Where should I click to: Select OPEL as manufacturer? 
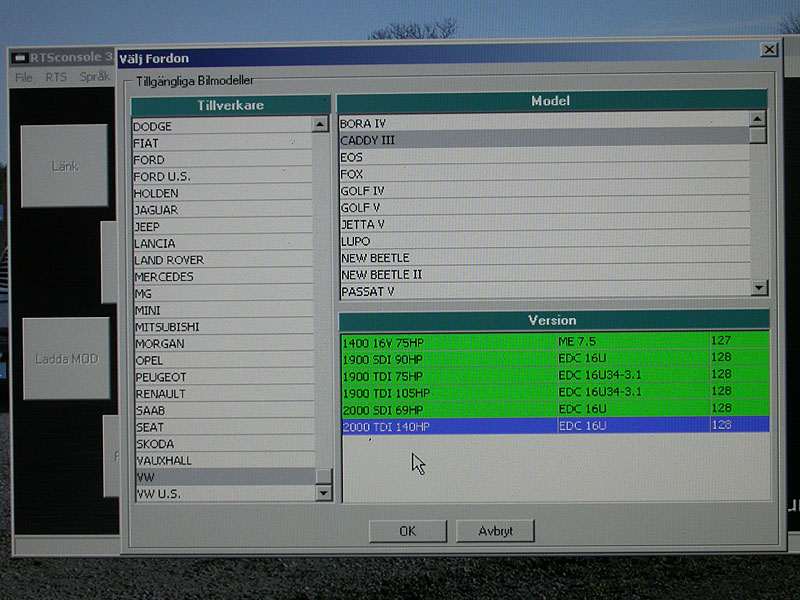(x=224, y=360)
